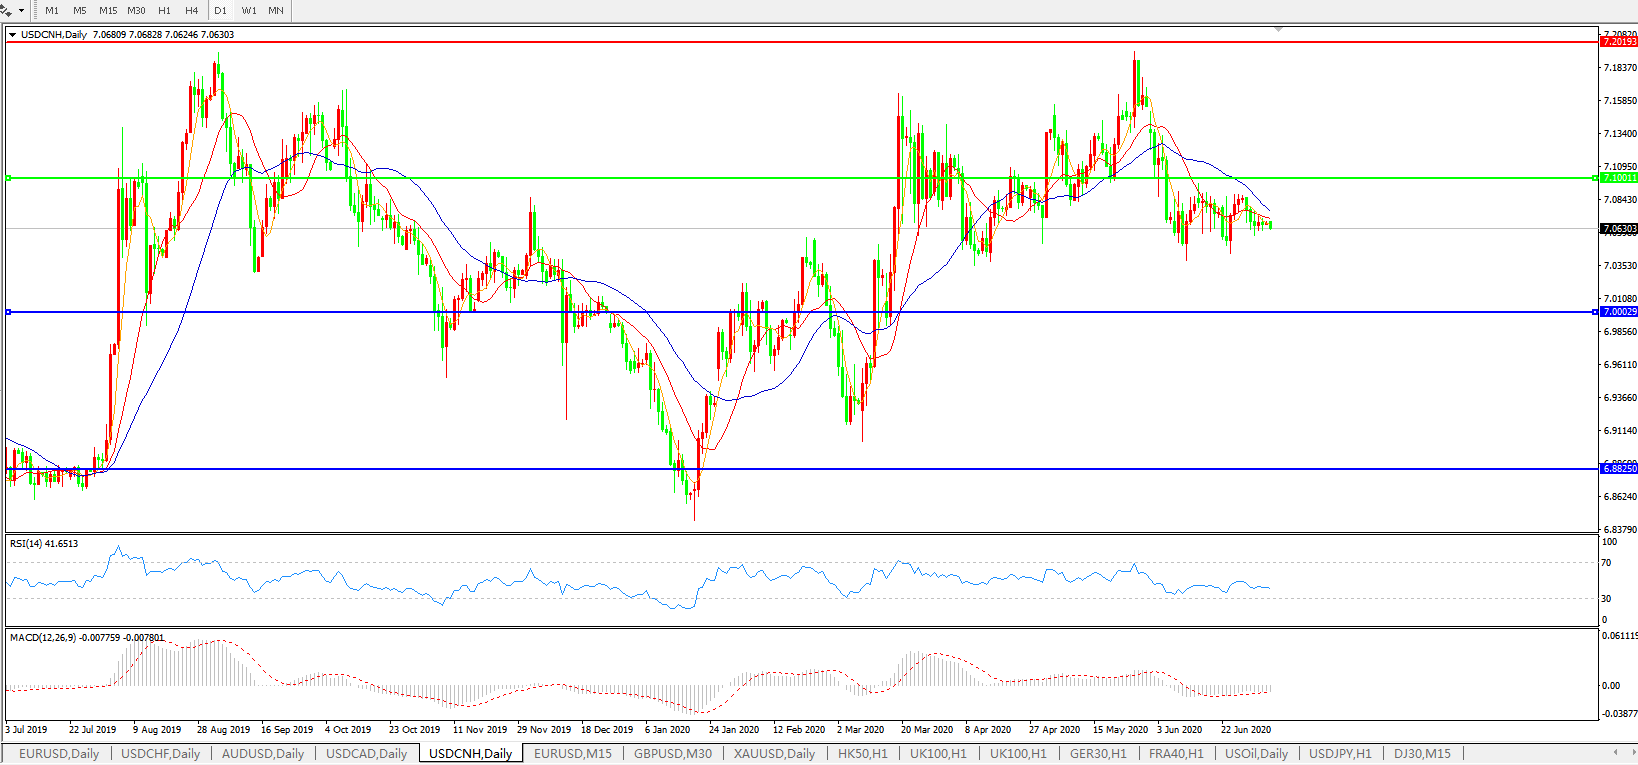Viewport: 1638px width, 765px height.
Task: Expand the USDCNH,Daily chart title triangle
Action: [x=12, y=35]
